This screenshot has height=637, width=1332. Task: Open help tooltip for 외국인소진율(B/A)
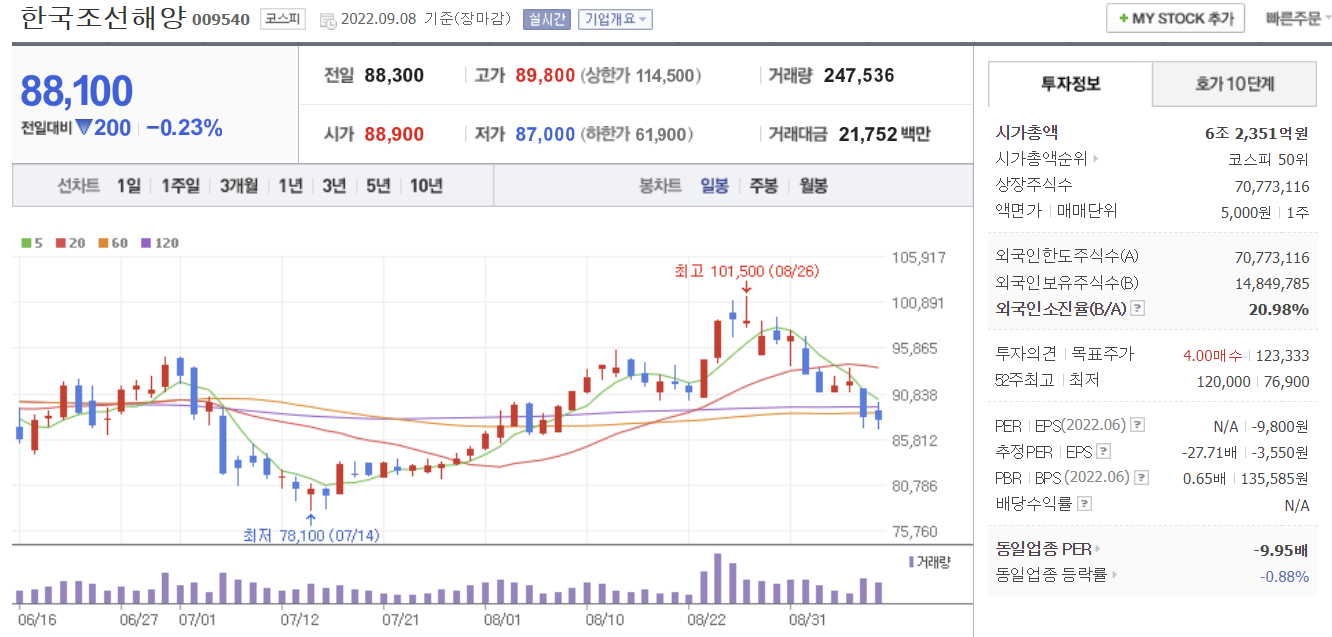point(1137,308)
